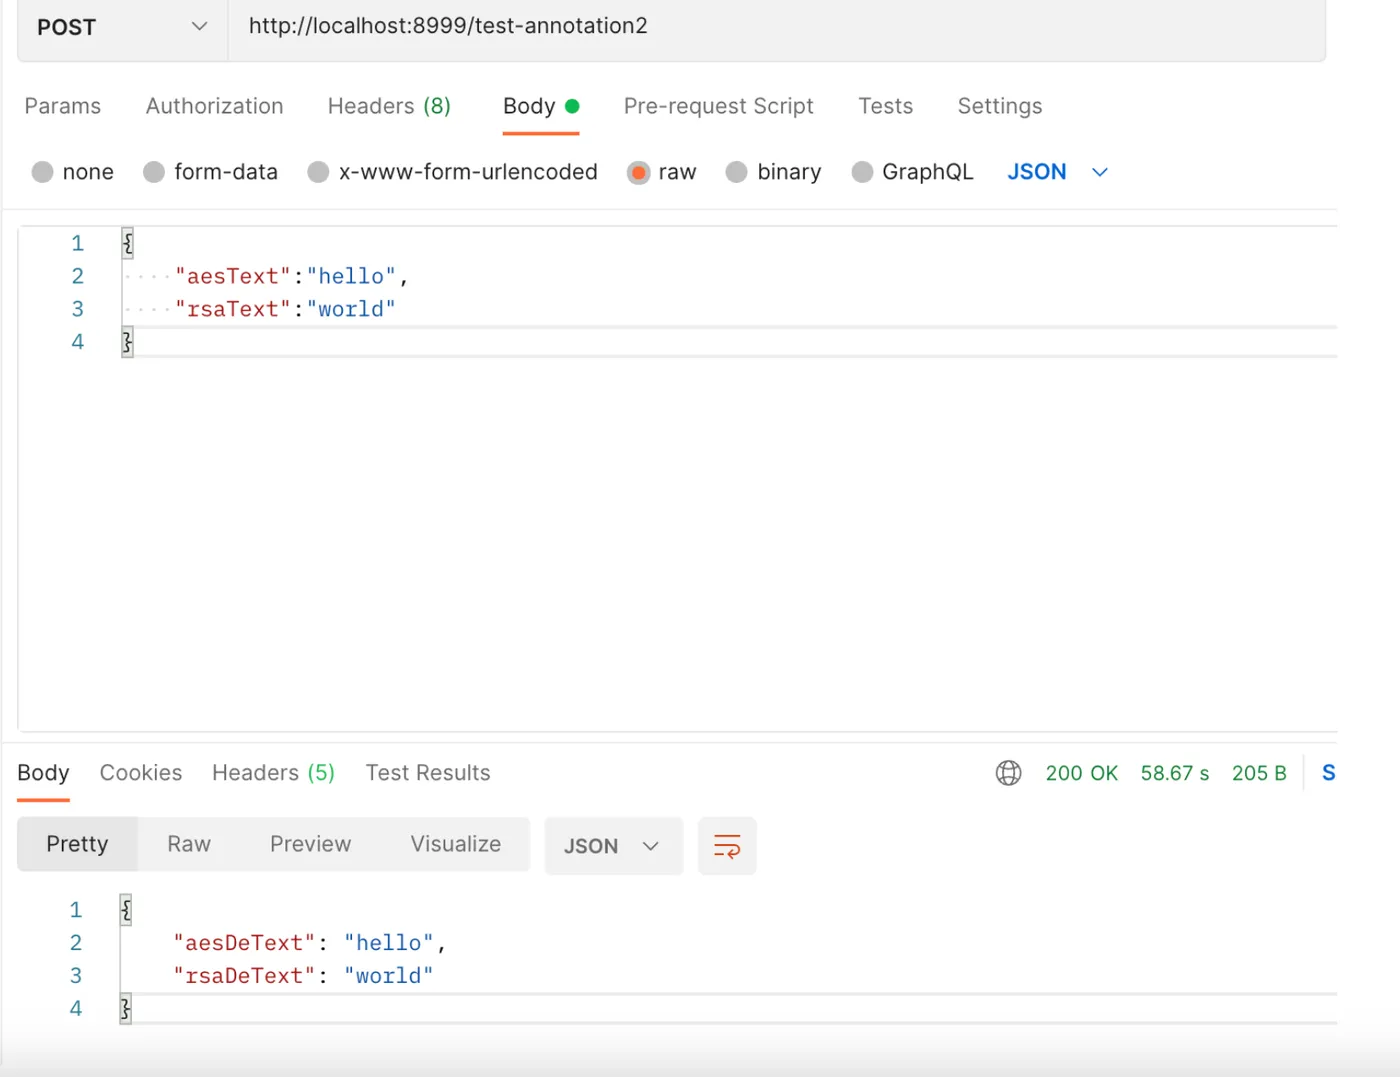
Task: Click response closing brace on line 4
Action: [125, 1009]
